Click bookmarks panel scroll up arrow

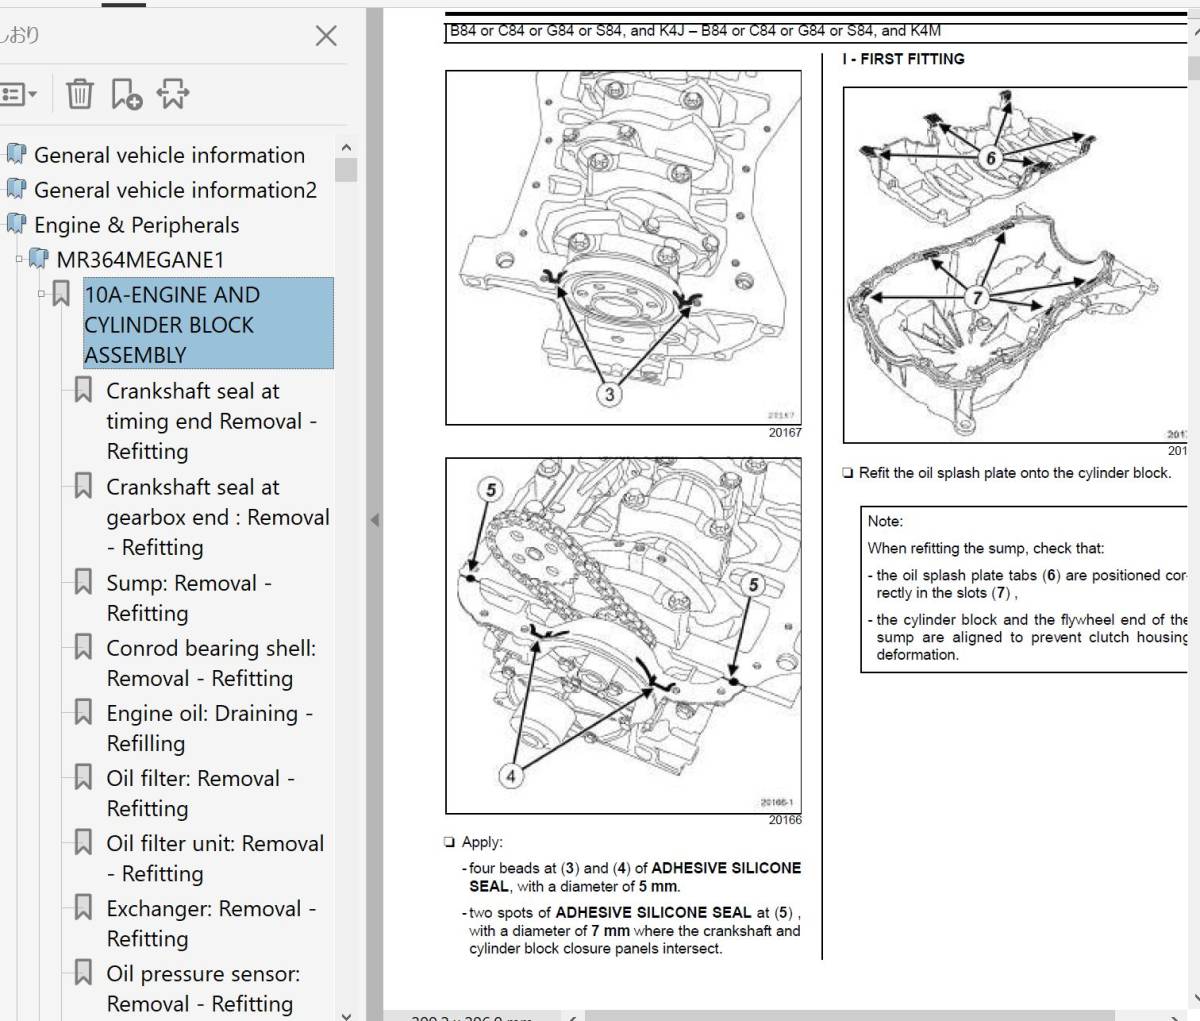(x=346, y=146)
